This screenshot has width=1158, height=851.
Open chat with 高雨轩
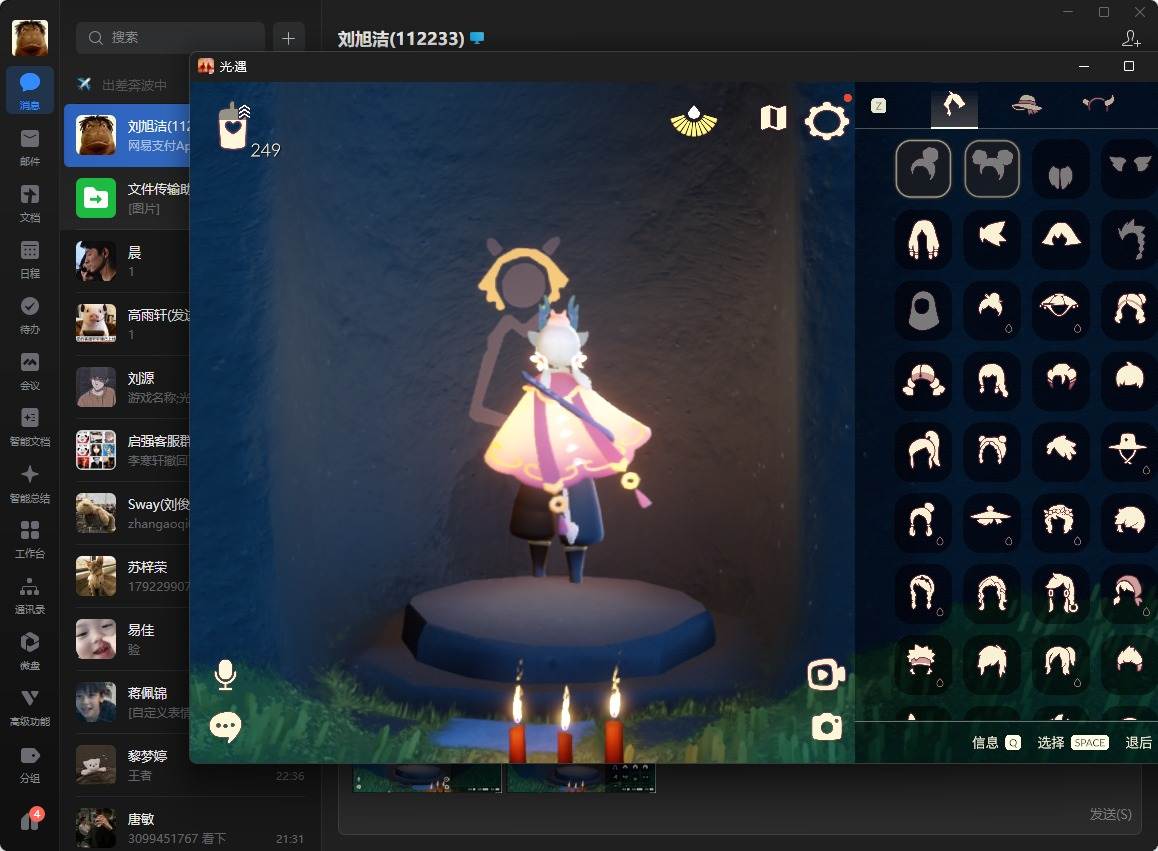click(x=127, y=324)
